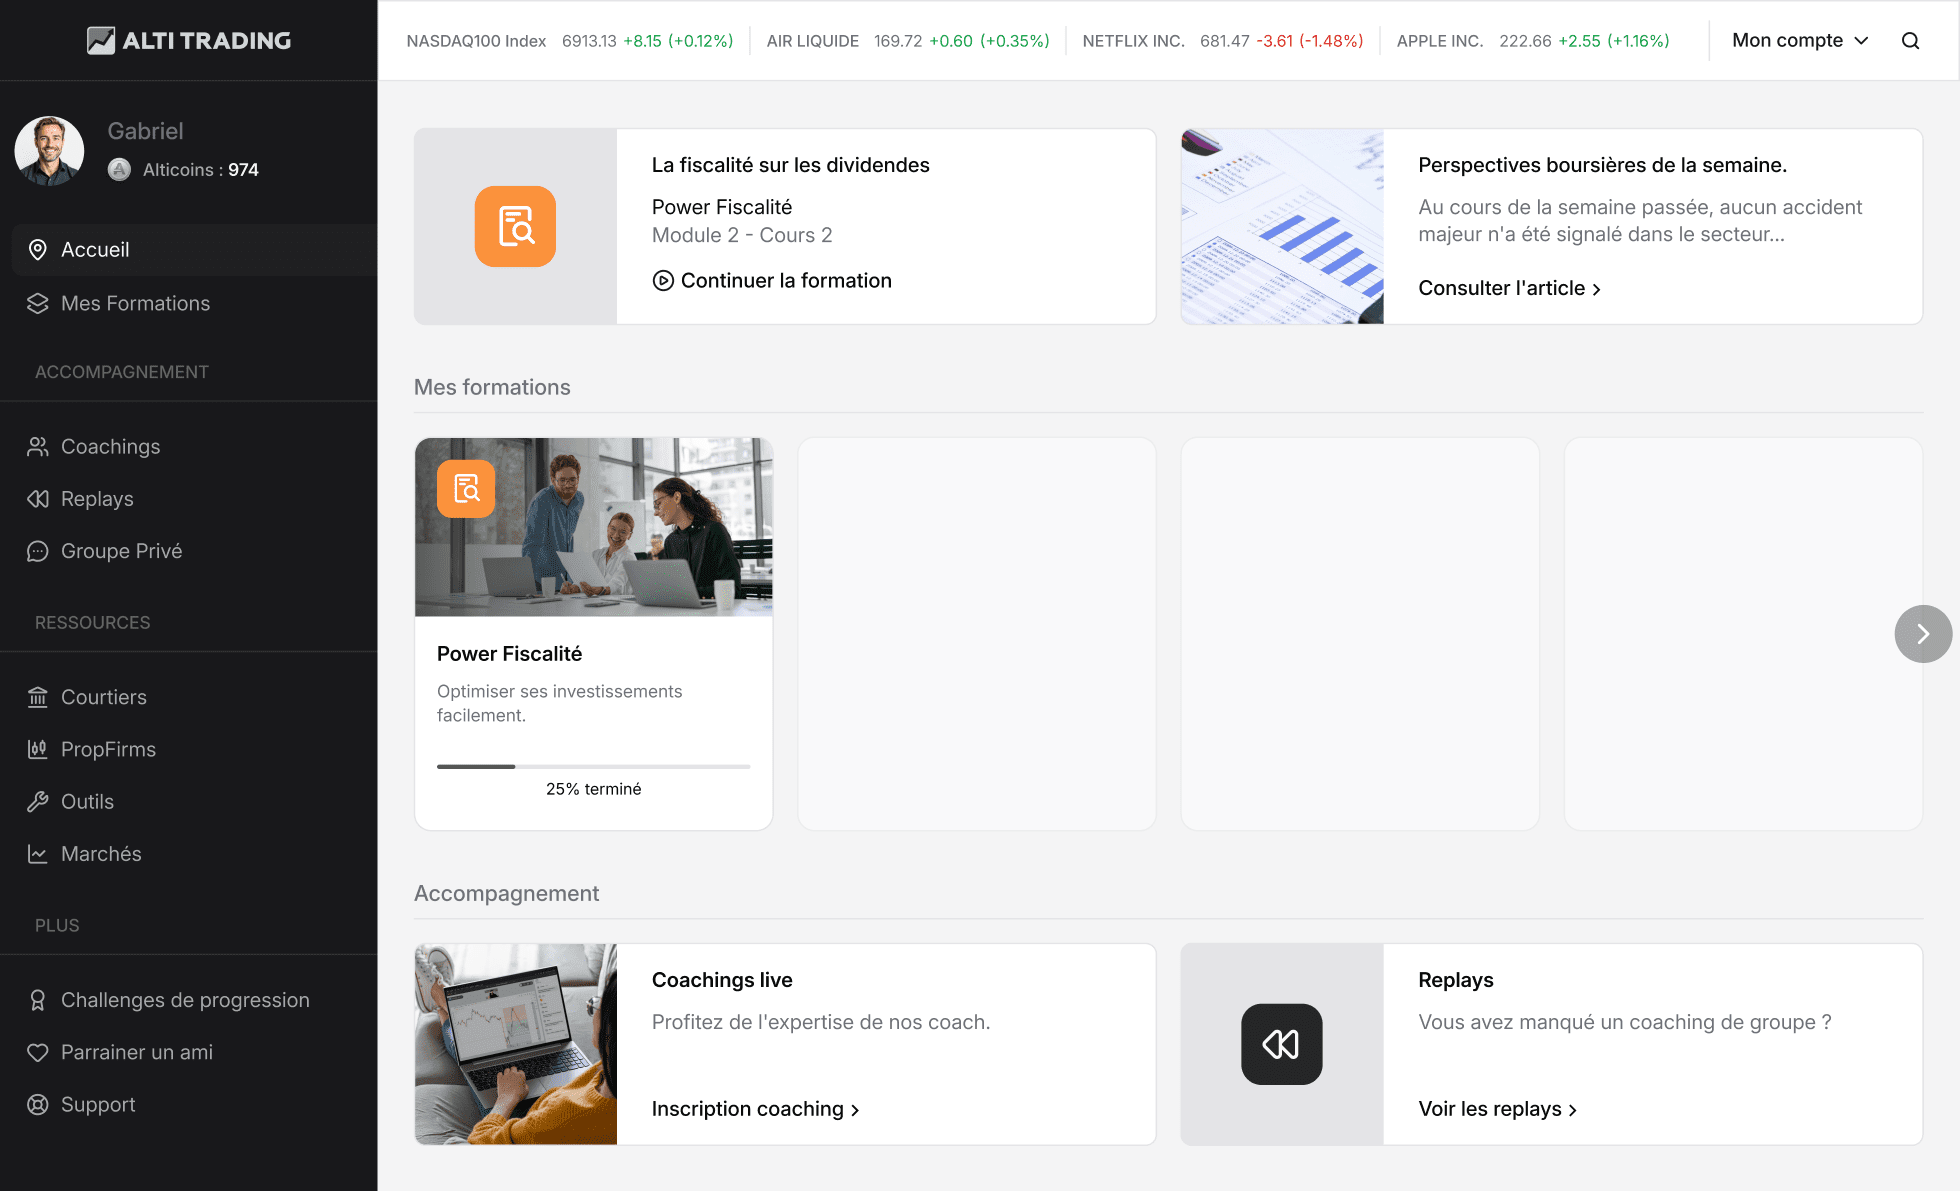
Task: Open Marchés menu item
Action: point(195,854)
